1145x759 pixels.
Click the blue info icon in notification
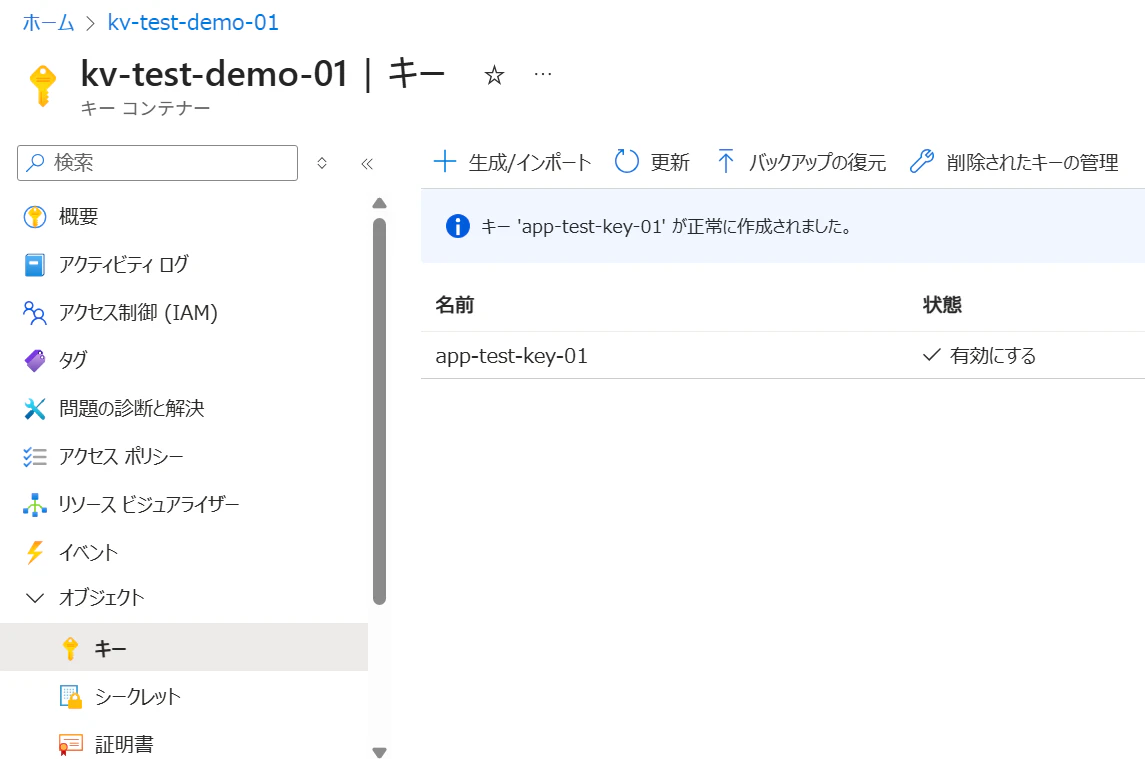458,226
